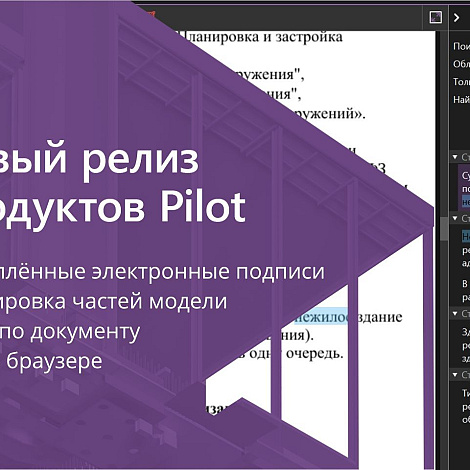This screenshot has height=470, width=470.
Task: Click the "Пои" search label in the side panel
Action: click(x=461, y=46)
